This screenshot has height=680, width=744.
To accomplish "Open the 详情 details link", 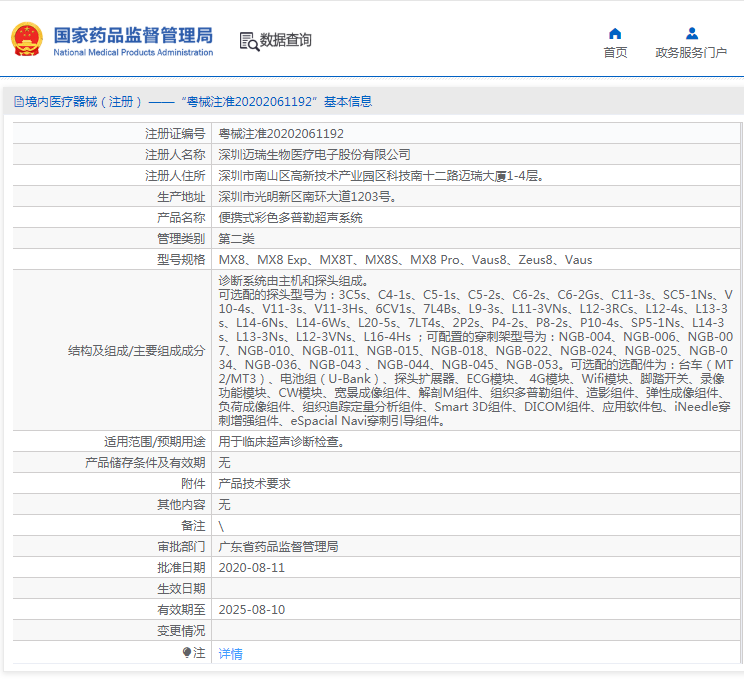I will click(x=230, y=654).
